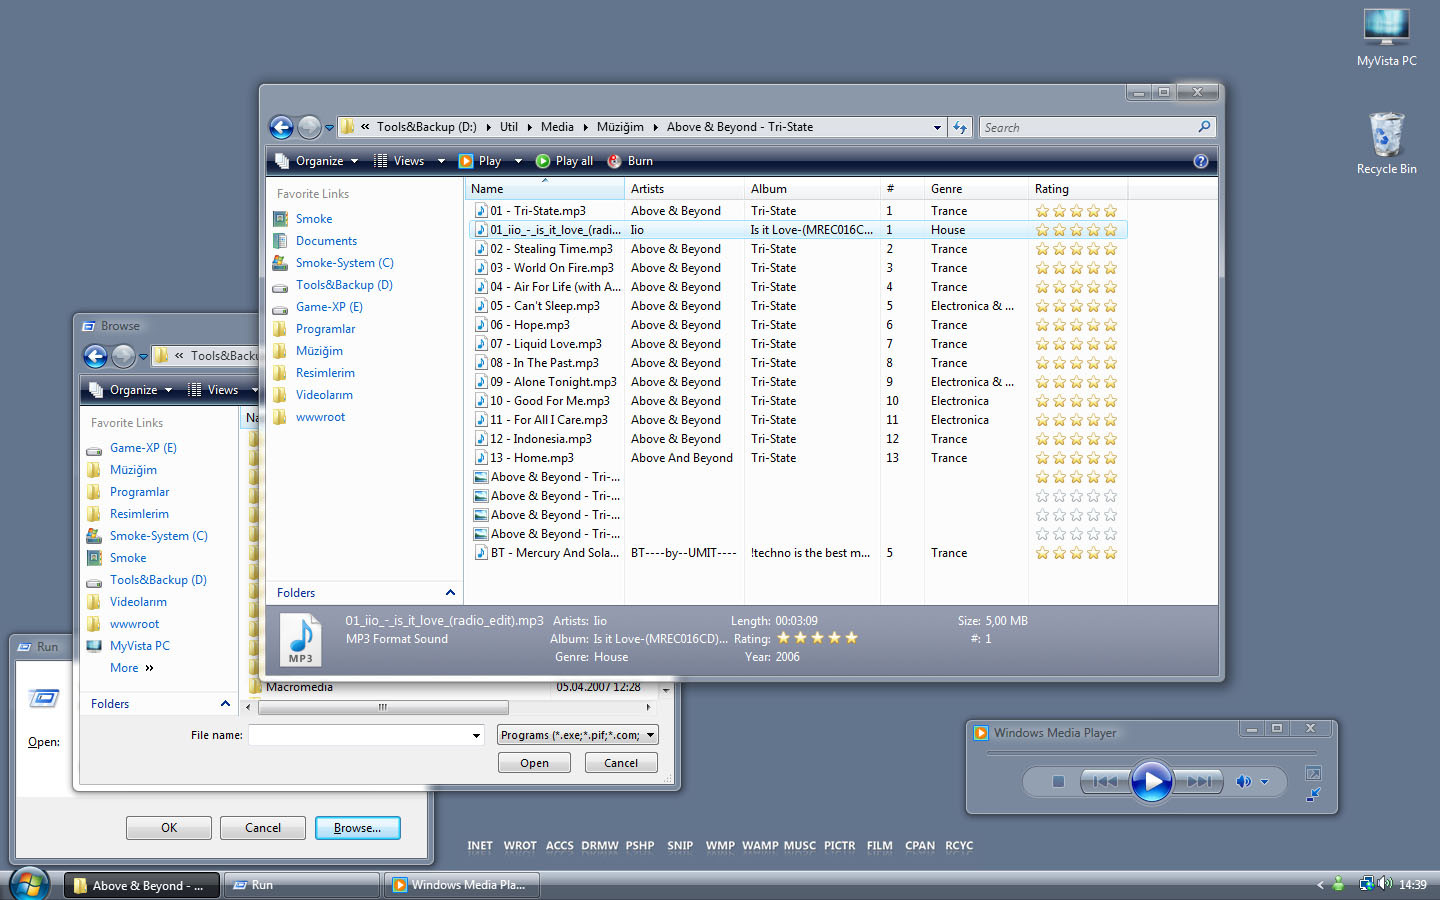The image size is (1440, 900).
Task: Click Previous track in Windows Media Player
Action: pyautogui.click(x=1105, y=782)
